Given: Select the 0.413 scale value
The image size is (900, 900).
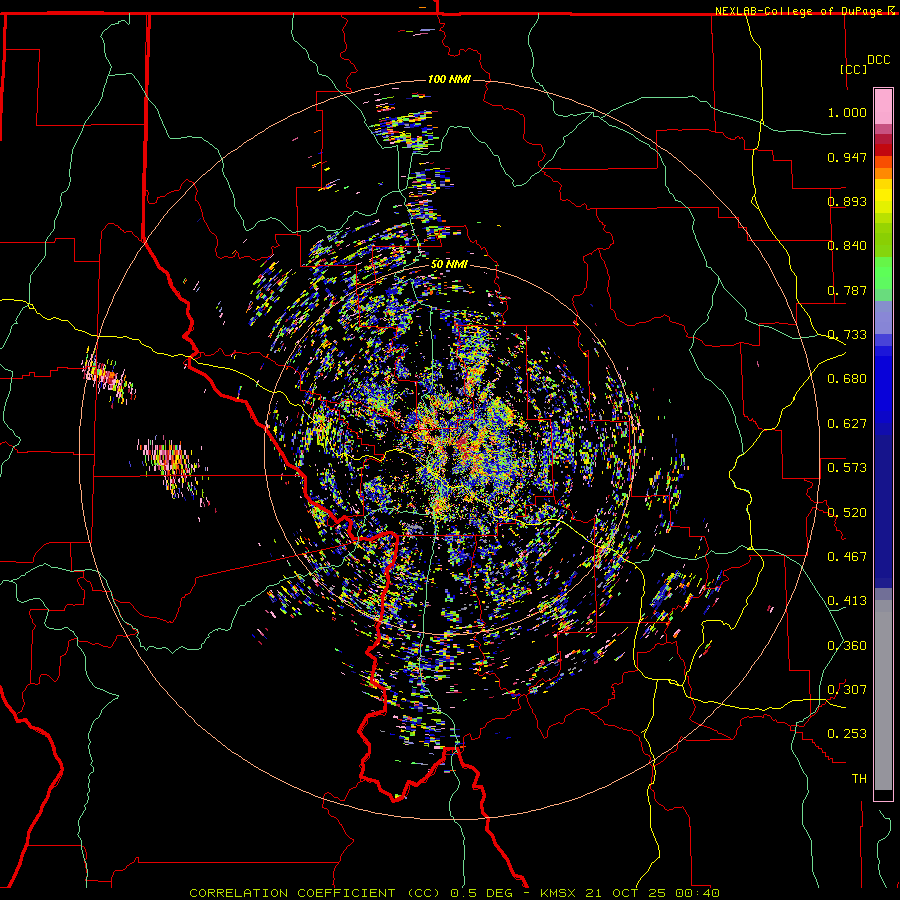Looking at the screenshot, I should tap(847, 601).
